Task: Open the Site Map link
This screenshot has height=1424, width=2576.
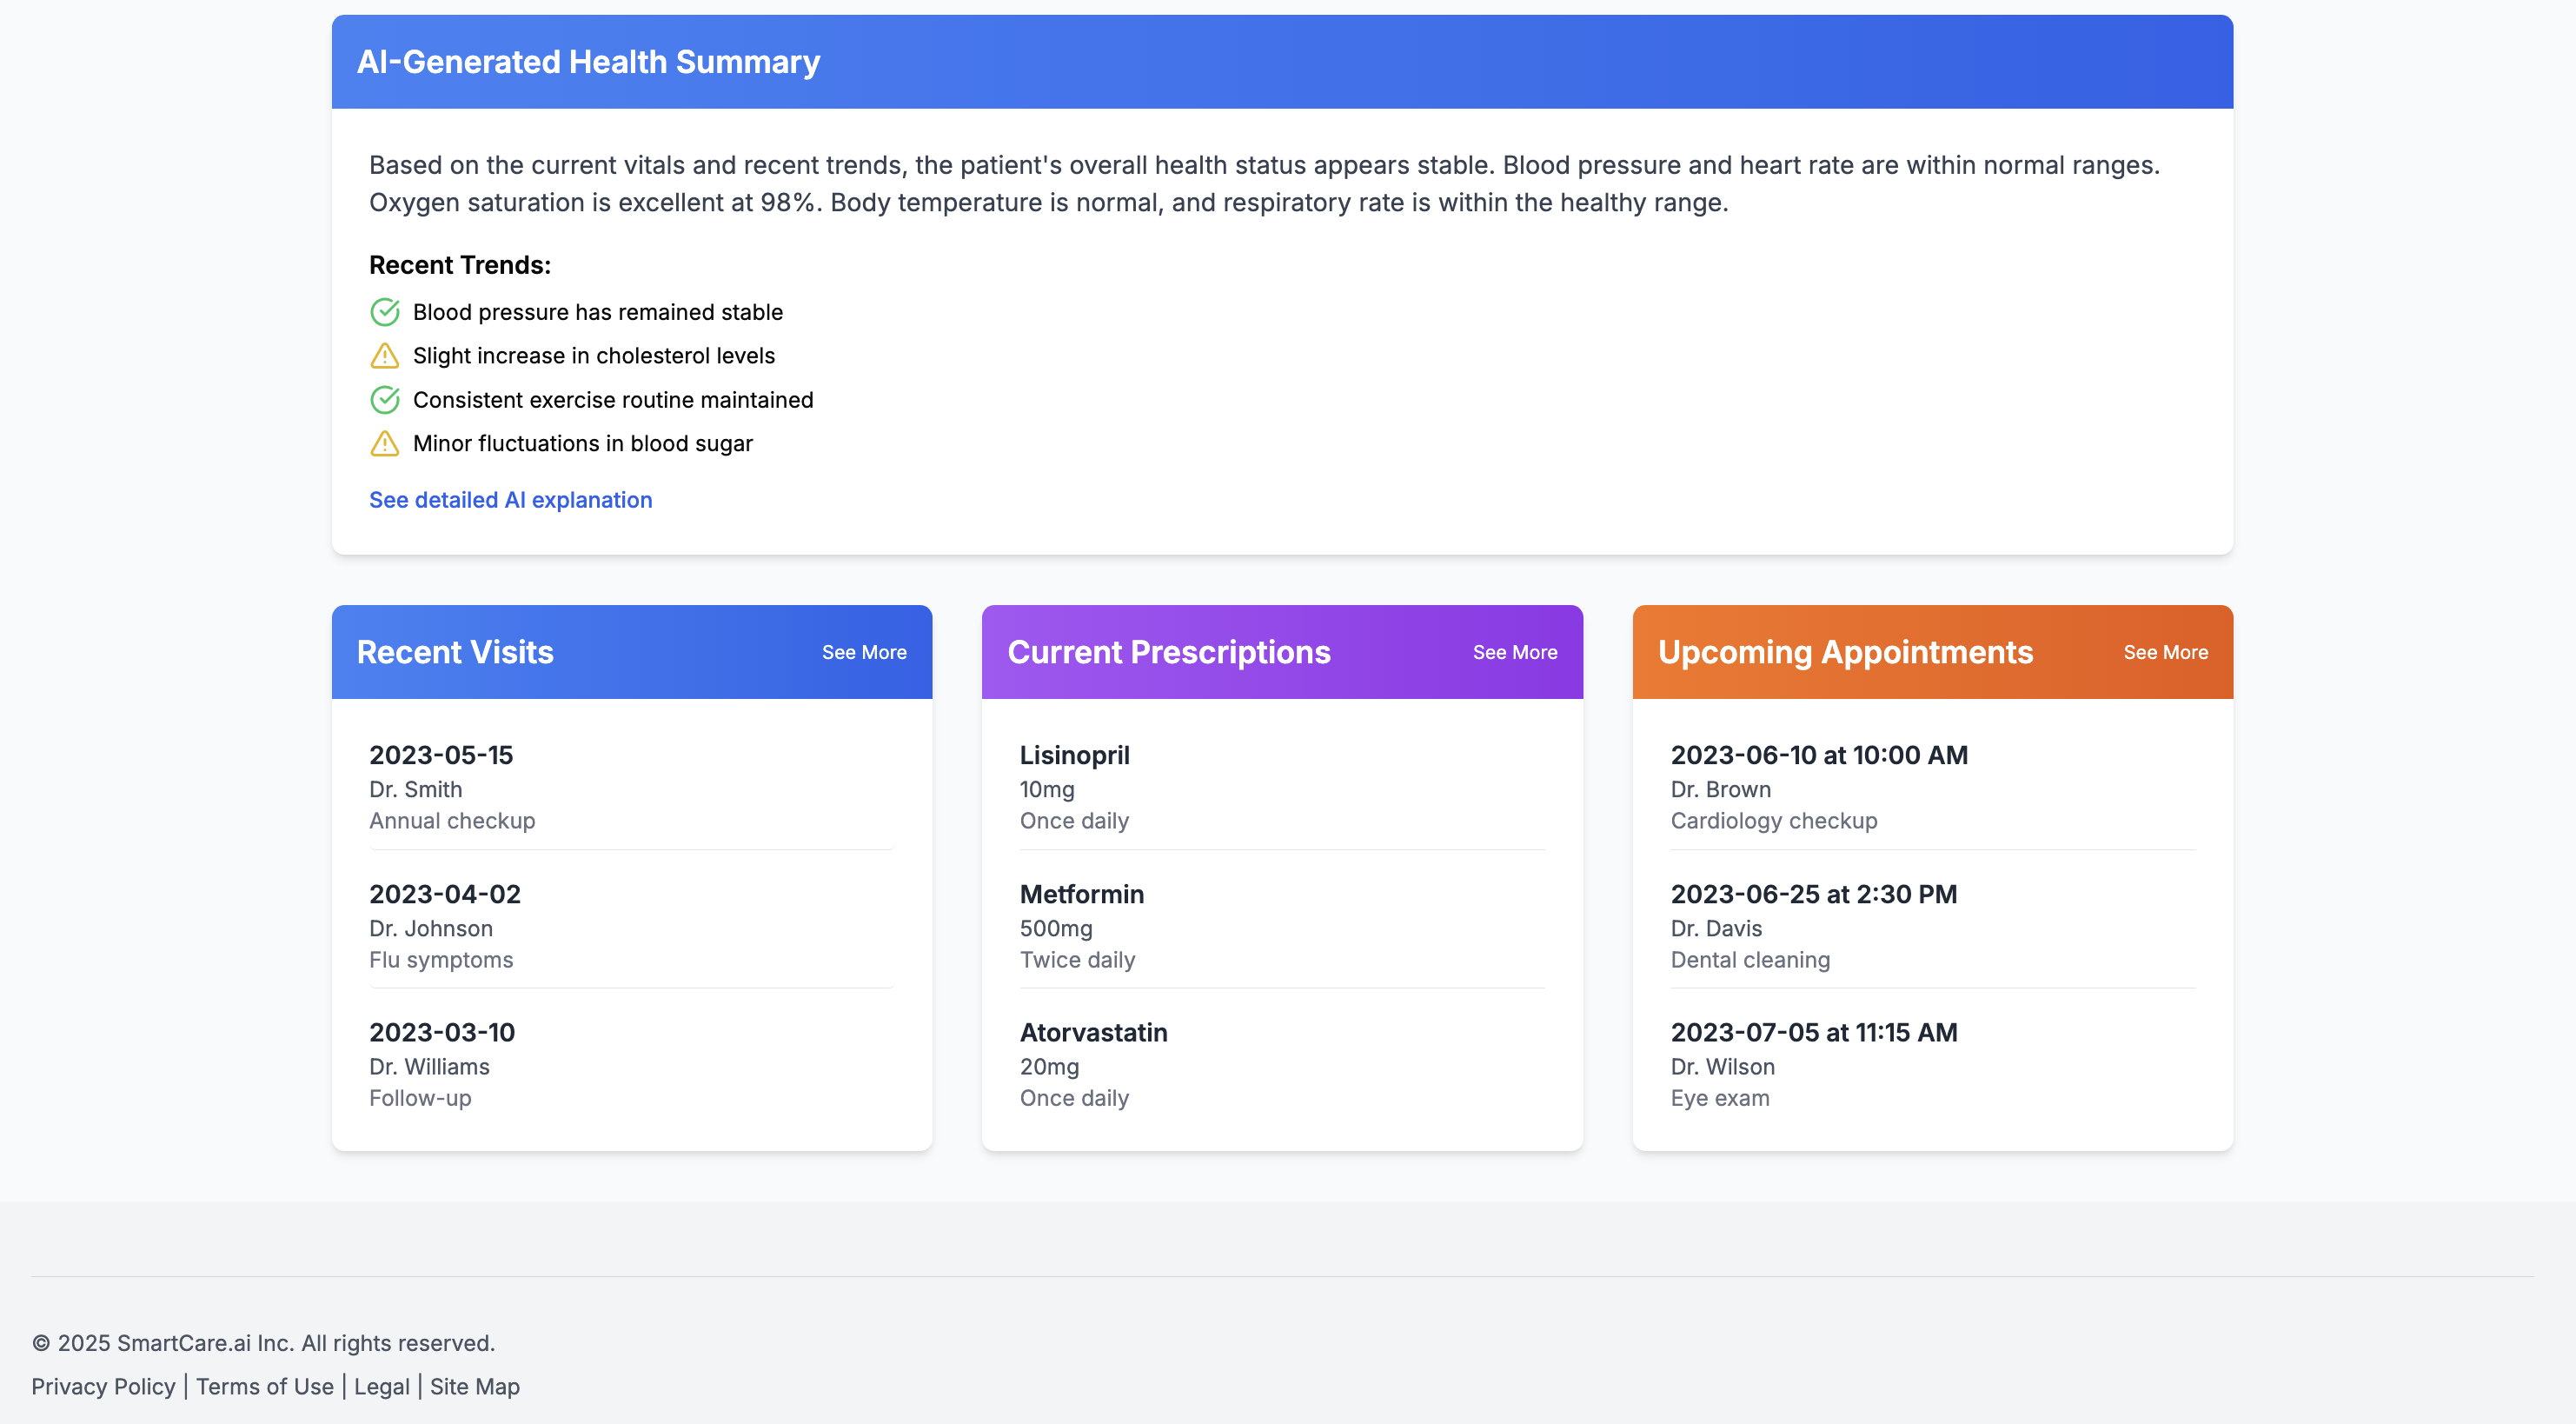Action: click(x=474, y=1386)
